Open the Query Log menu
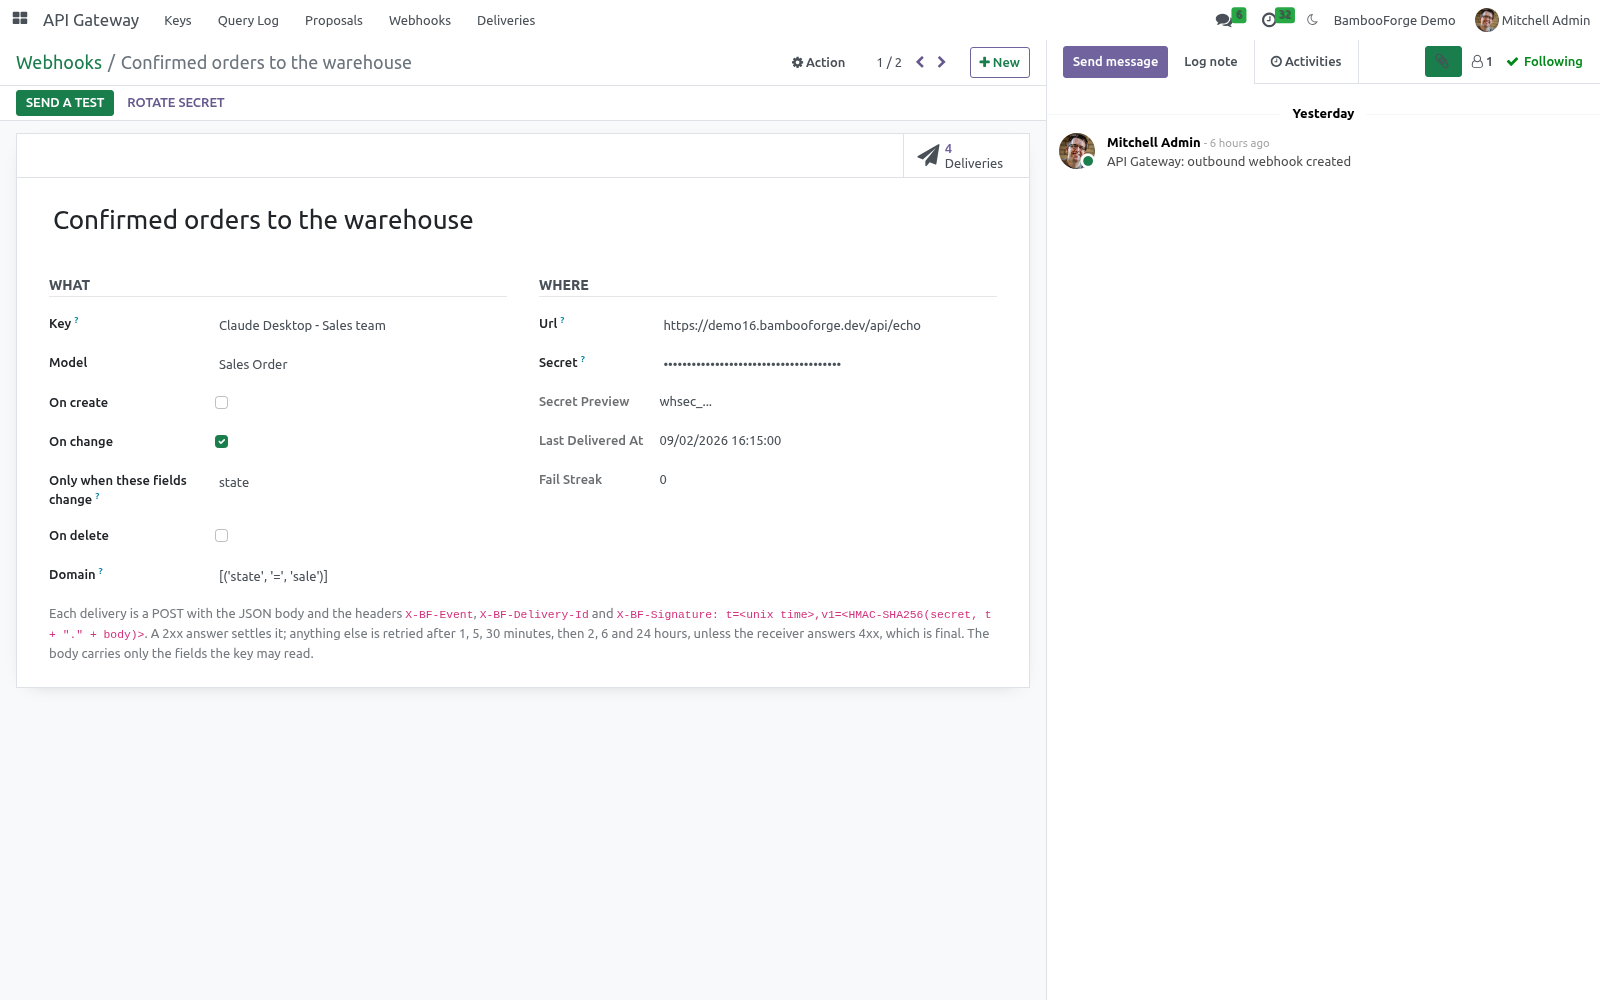The width and height of the screenshot is (1600, 1000). (248, 20)
